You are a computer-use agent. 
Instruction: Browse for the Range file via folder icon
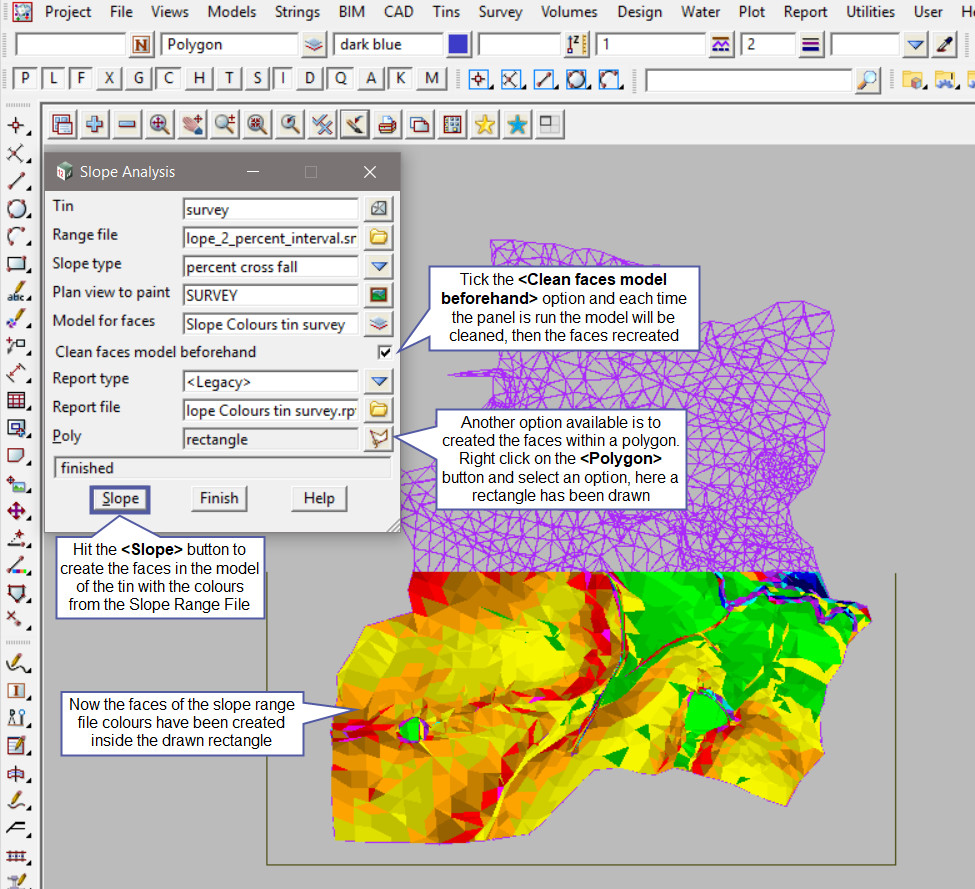tap(379, 238)
